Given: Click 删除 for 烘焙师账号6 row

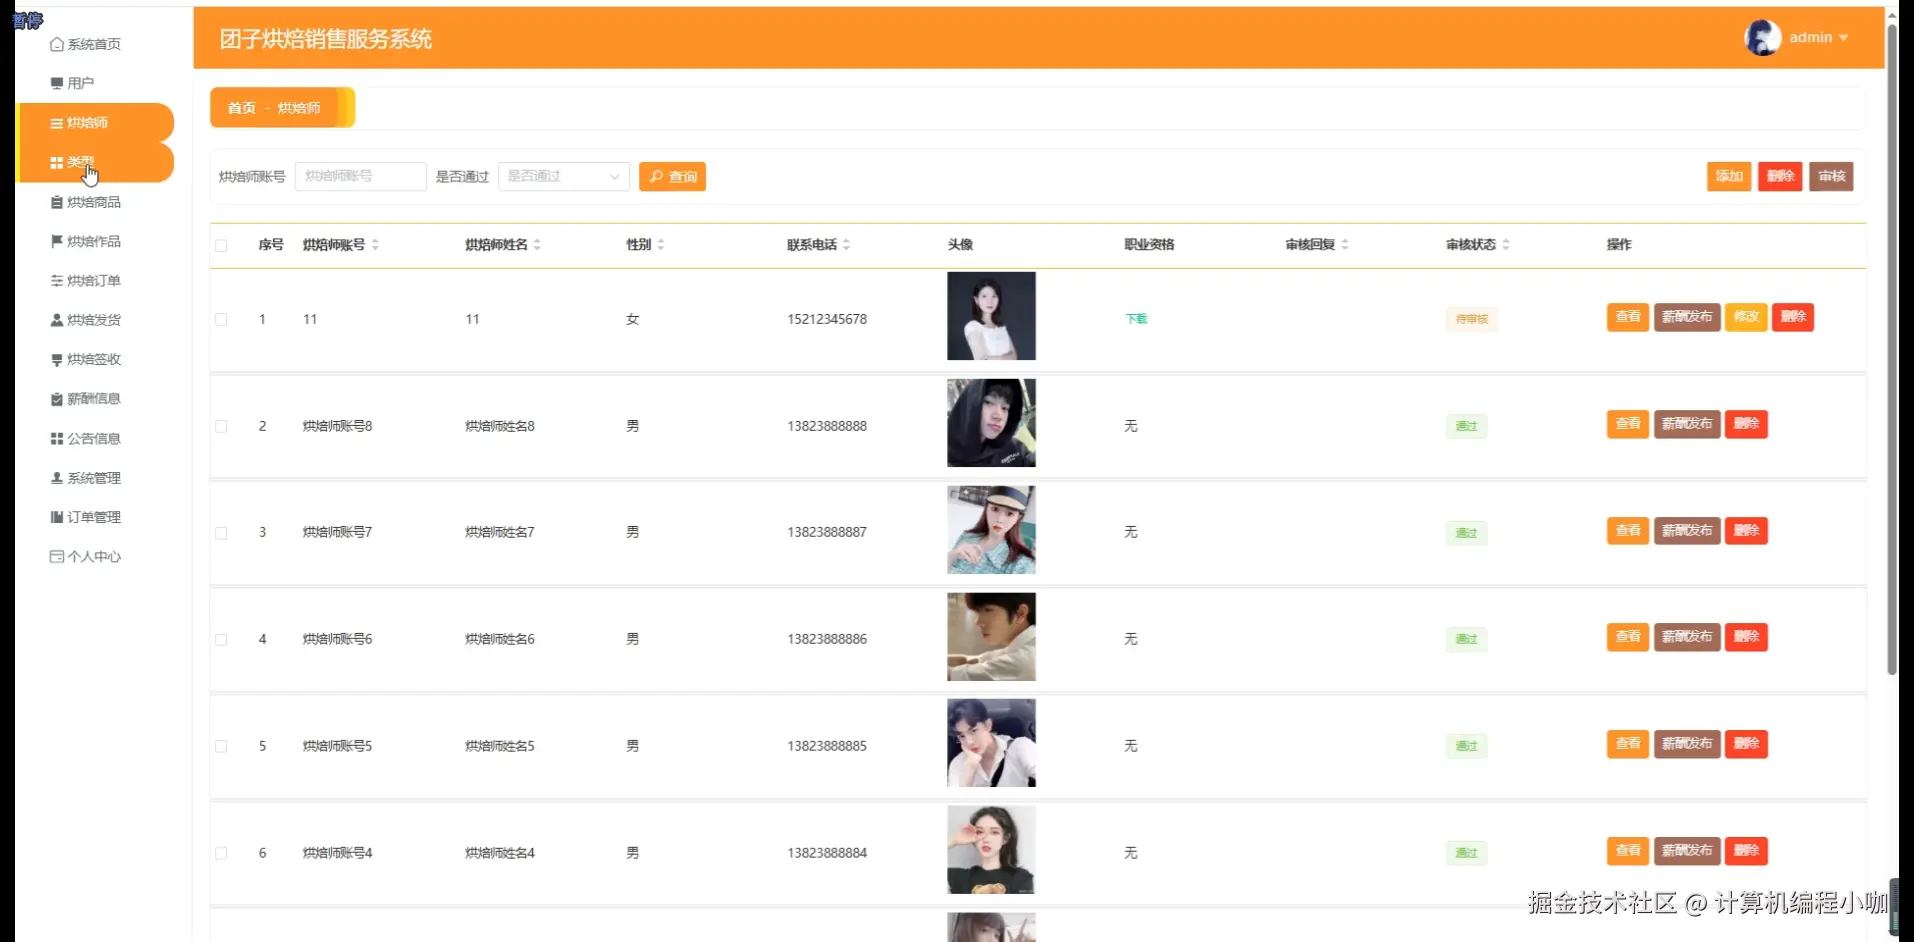Looking at the screenshot, I should point(1746,637).
